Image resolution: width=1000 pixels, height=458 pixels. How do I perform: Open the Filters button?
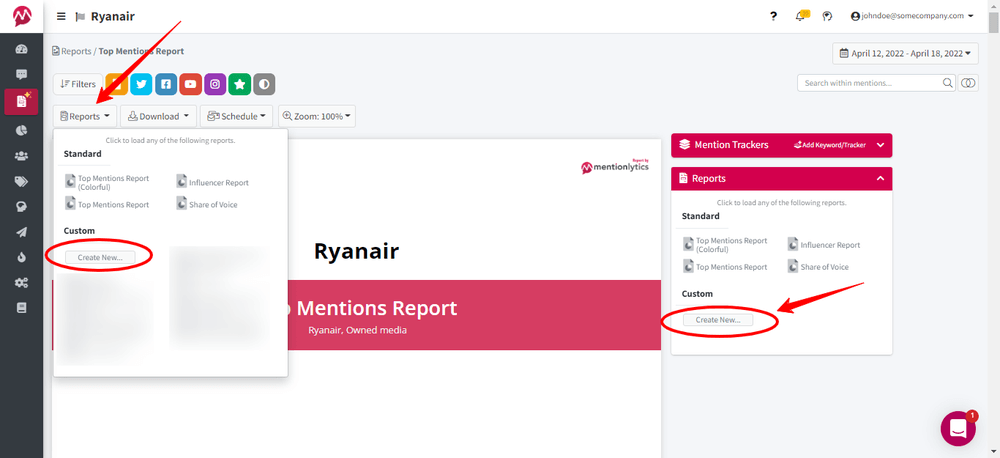78,84
